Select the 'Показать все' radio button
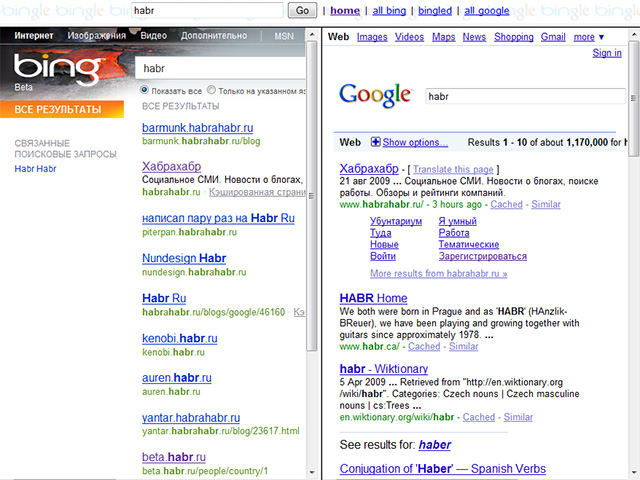This screenshot has height=480, width=640. (x=146, y=90)
